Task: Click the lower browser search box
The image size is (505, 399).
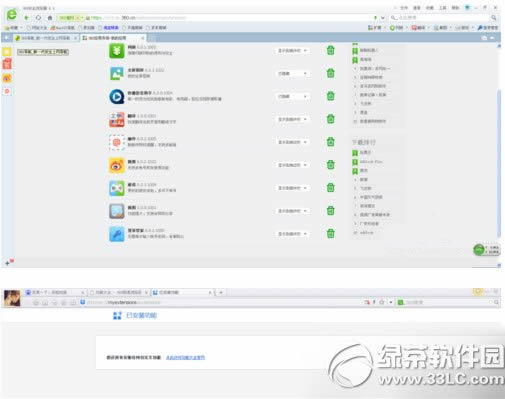Action: [x=448, y=302]
